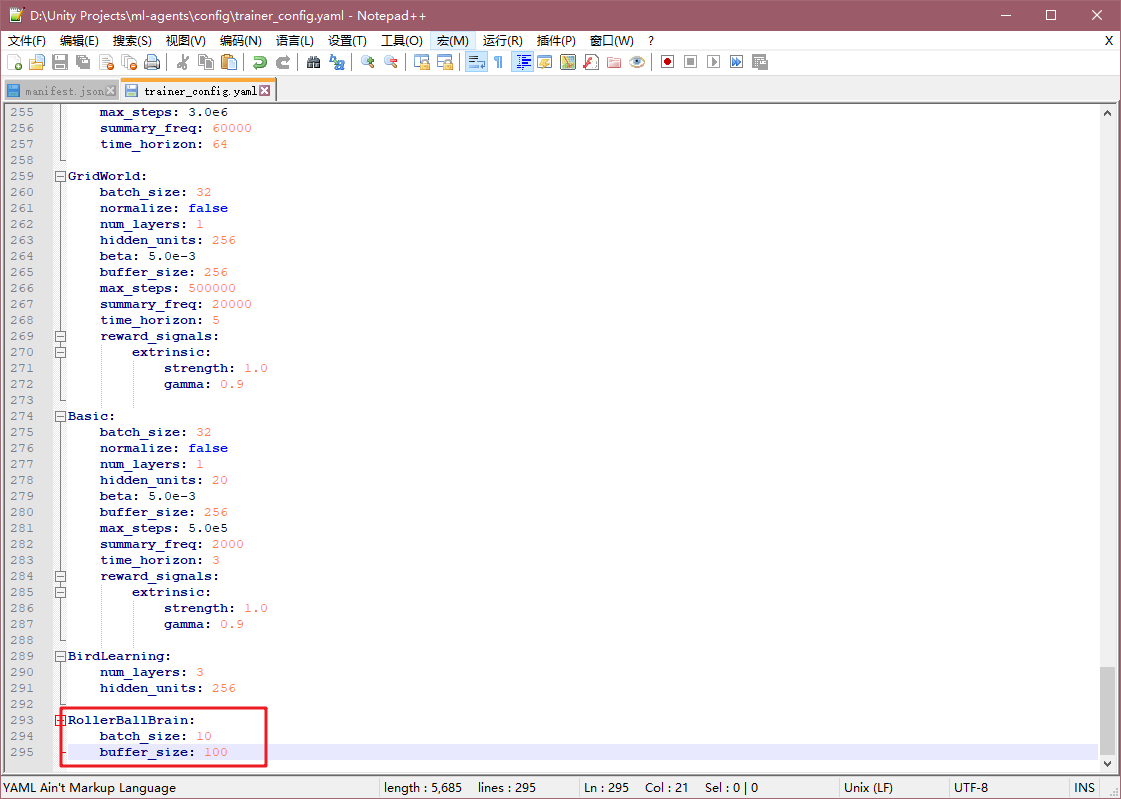Create a new file via toolbar icon

(x=14, y=62)
